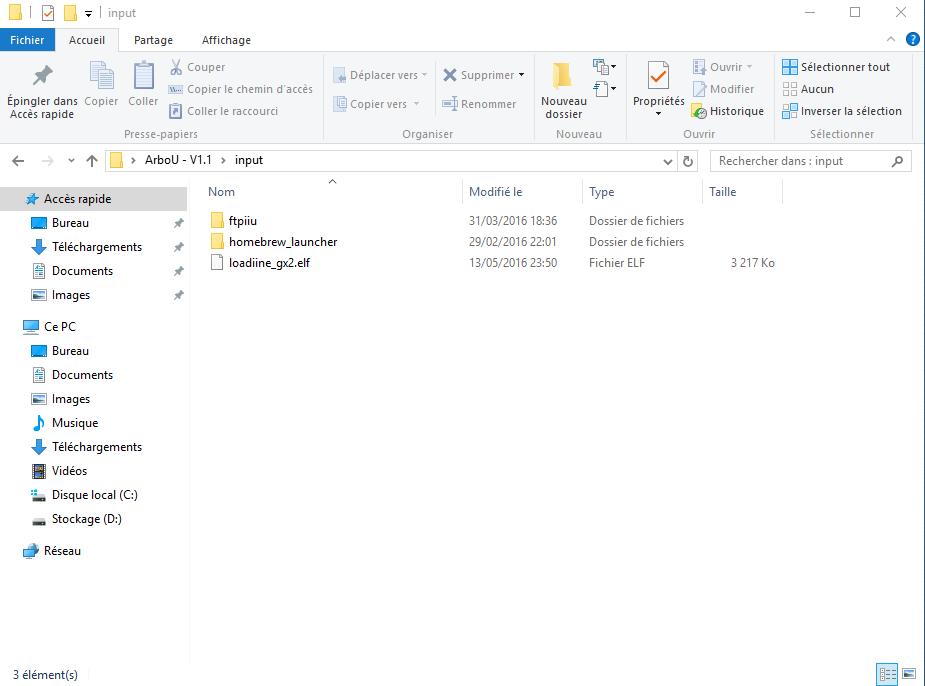Screen dimensions: 925x686
Task: Select Disque local (C:) in navigation pane
Action: pos(94,495)
